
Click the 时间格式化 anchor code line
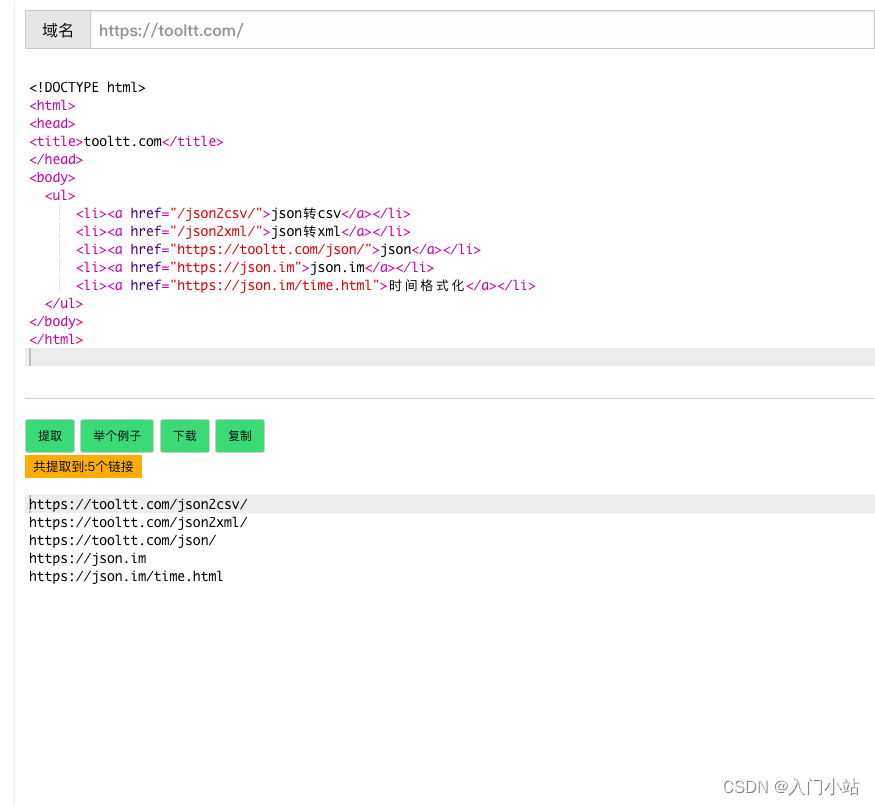(x=306, y=286)
